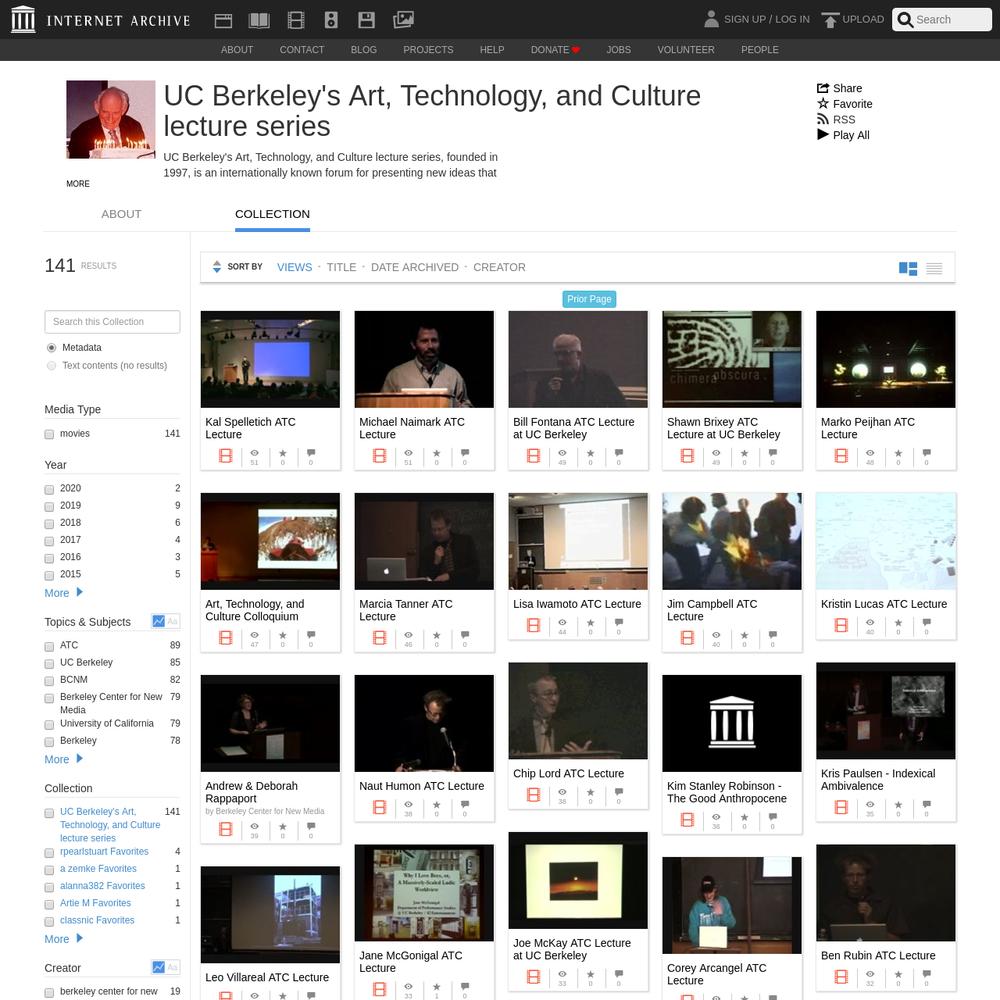The width and height of the screenshot is (1000, 1000).
Task: Open the Software floppy disk icon
Action: coord(367,20)
